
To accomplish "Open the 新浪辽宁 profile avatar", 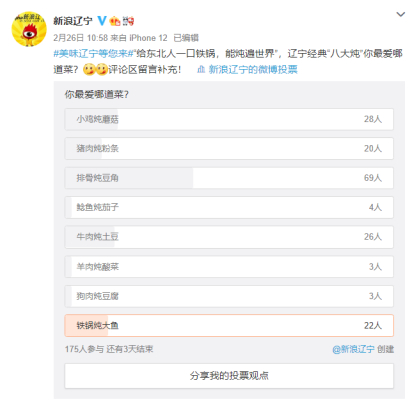I will pyautogui.click(x=29, y=29).
